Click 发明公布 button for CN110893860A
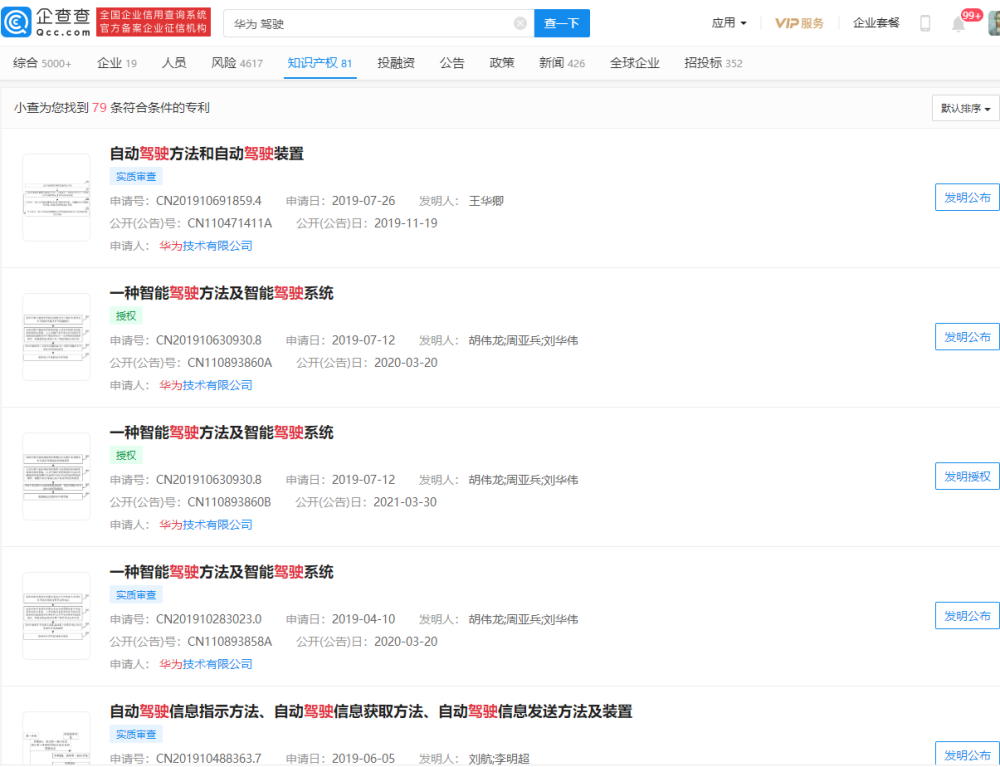The width and height of the screenshot is (1000, 767). point(967,337)
